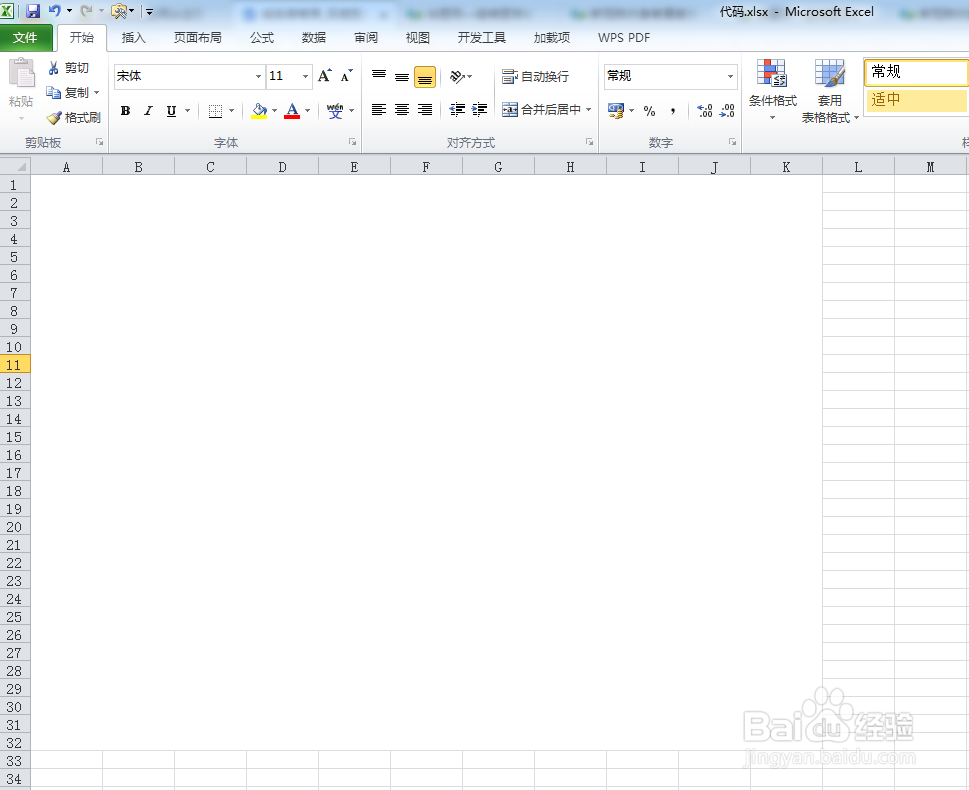Open the font size dropdown showing 11
This screenshot has height=790, width=969.
[x=305, y=77]
